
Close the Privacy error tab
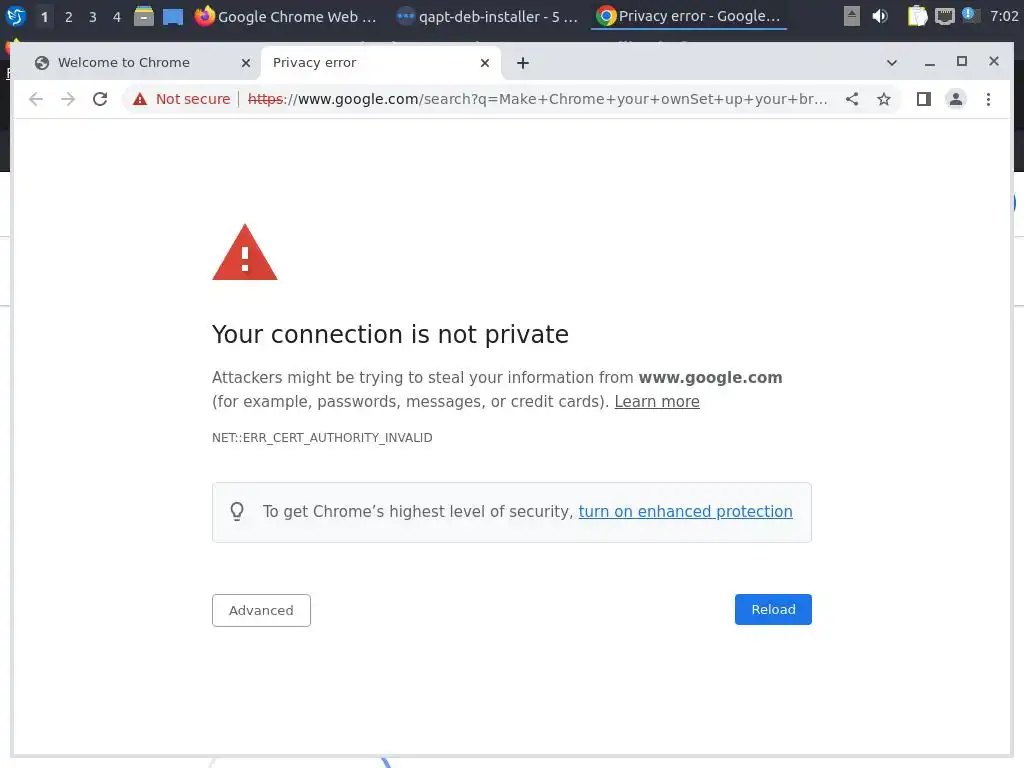485,62
